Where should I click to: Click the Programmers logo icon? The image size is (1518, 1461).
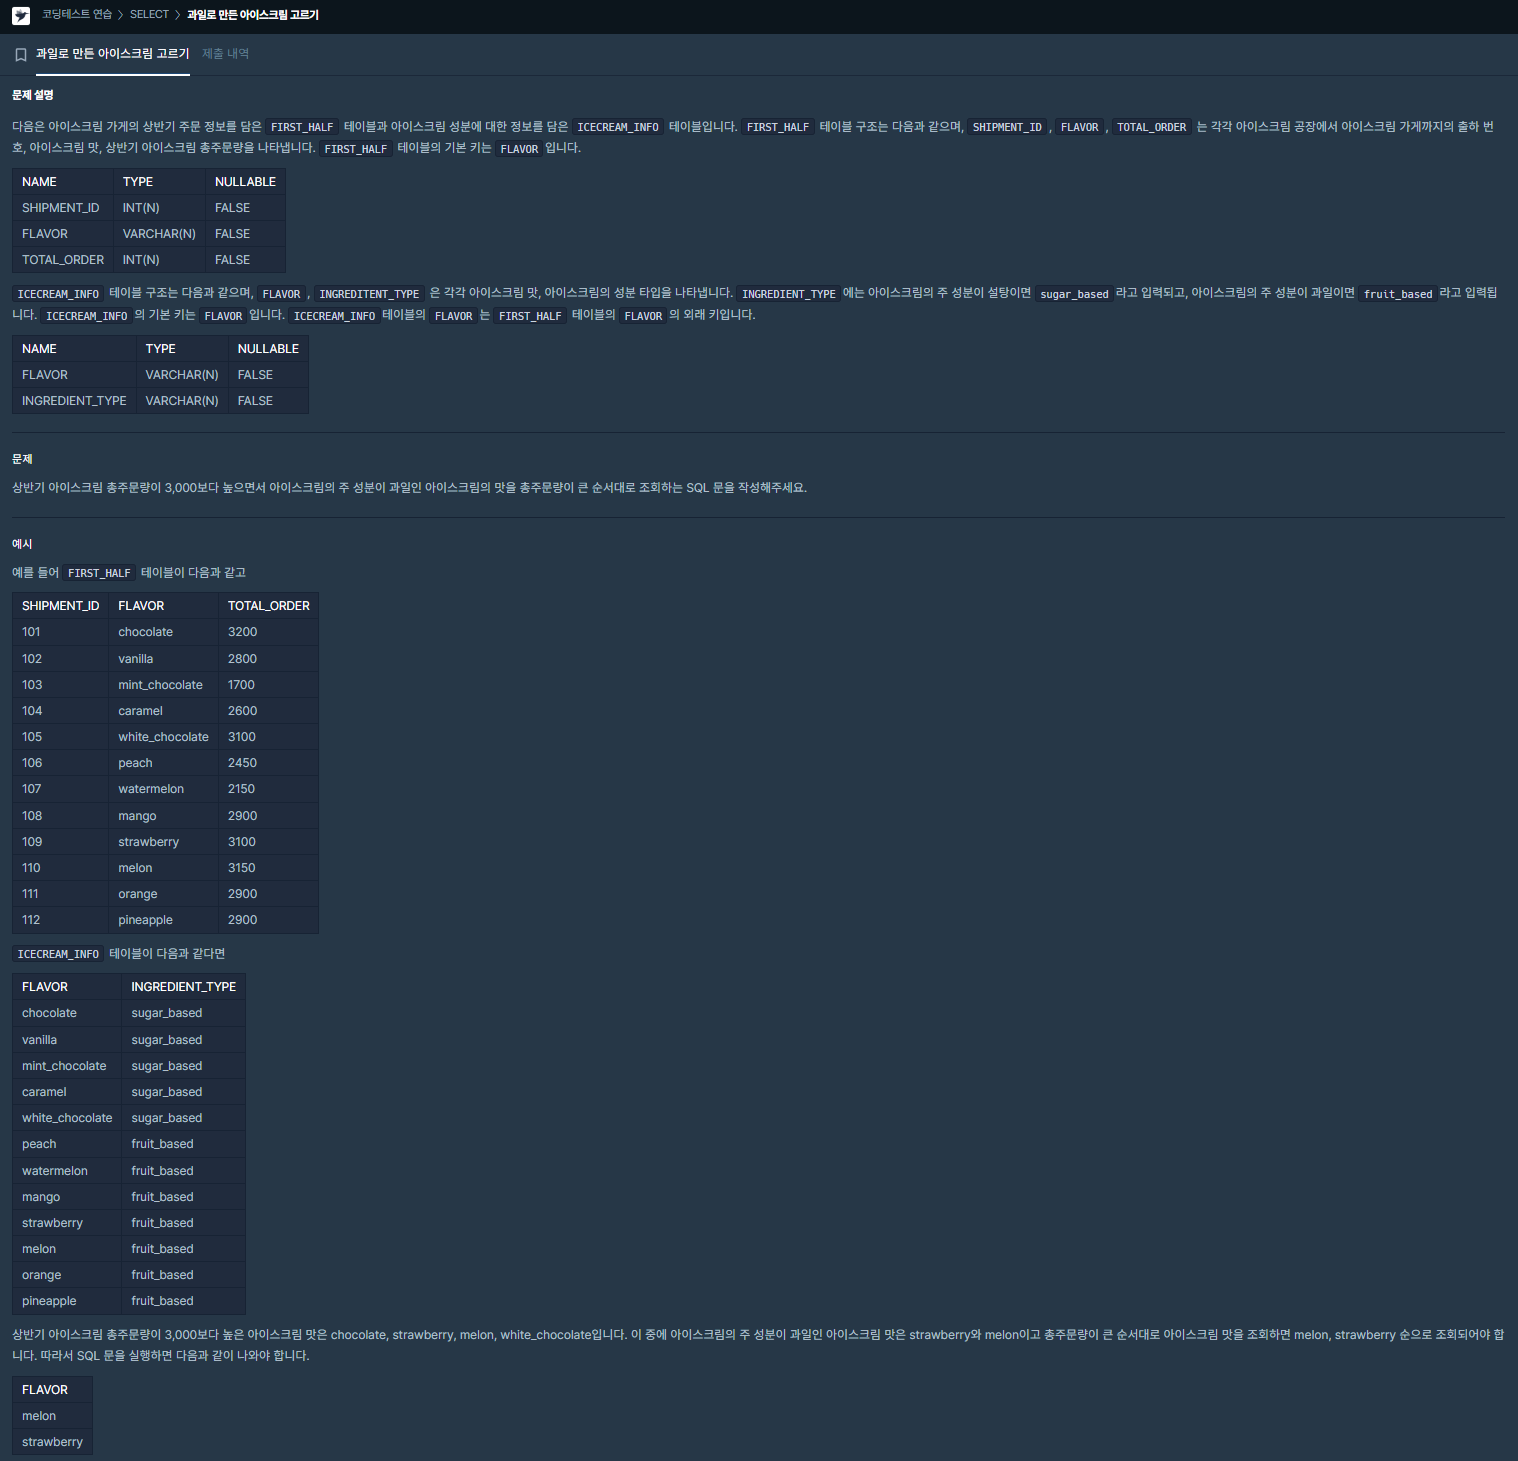21,16
